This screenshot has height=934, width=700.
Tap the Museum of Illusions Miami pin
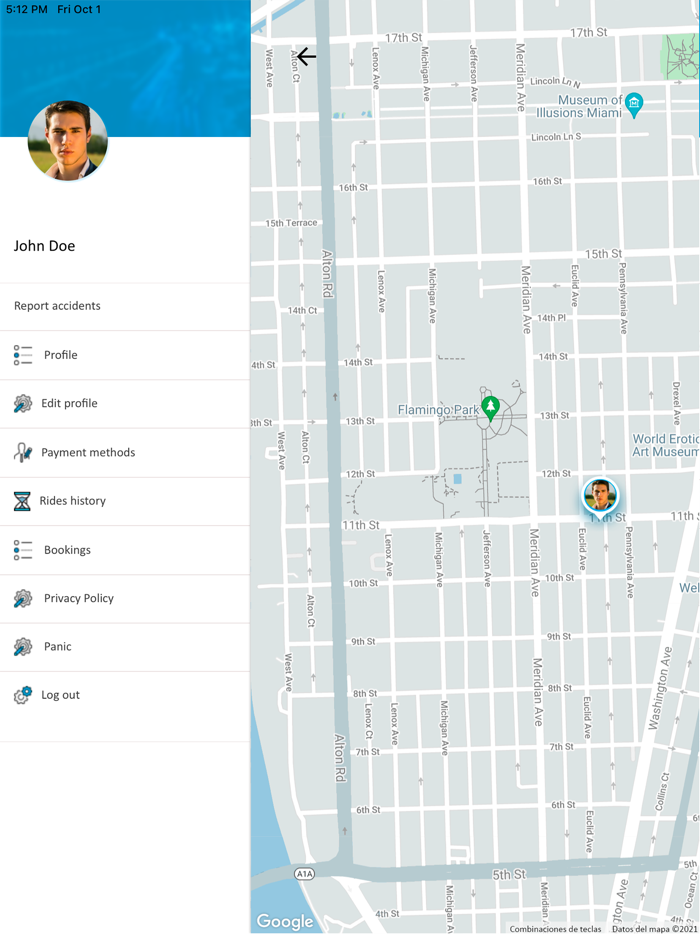[634, 105]
